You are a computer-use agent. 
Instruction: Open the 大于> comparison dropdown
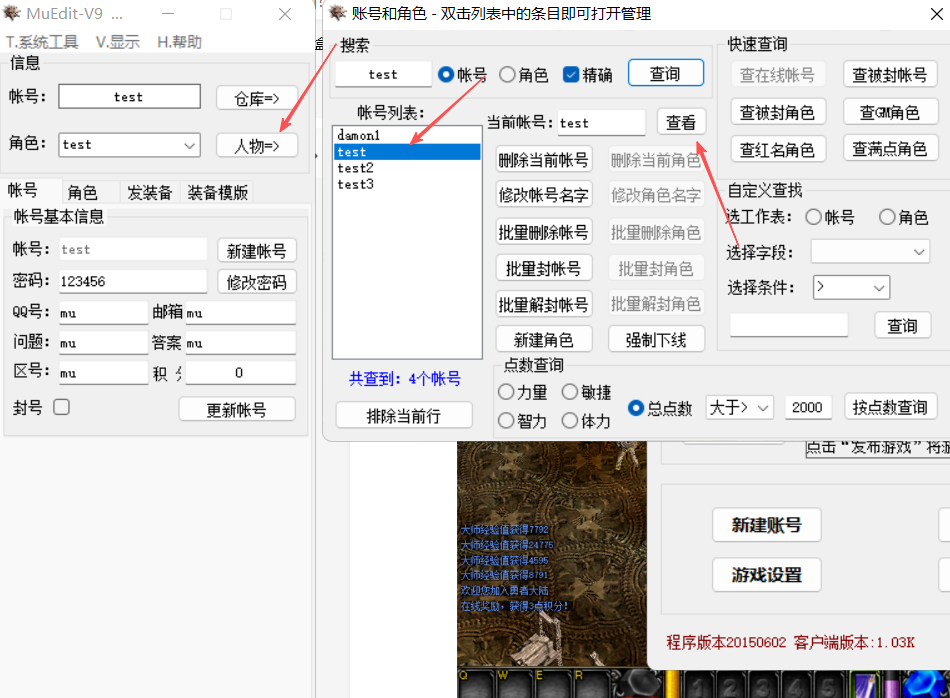click(x=739, y=407)
